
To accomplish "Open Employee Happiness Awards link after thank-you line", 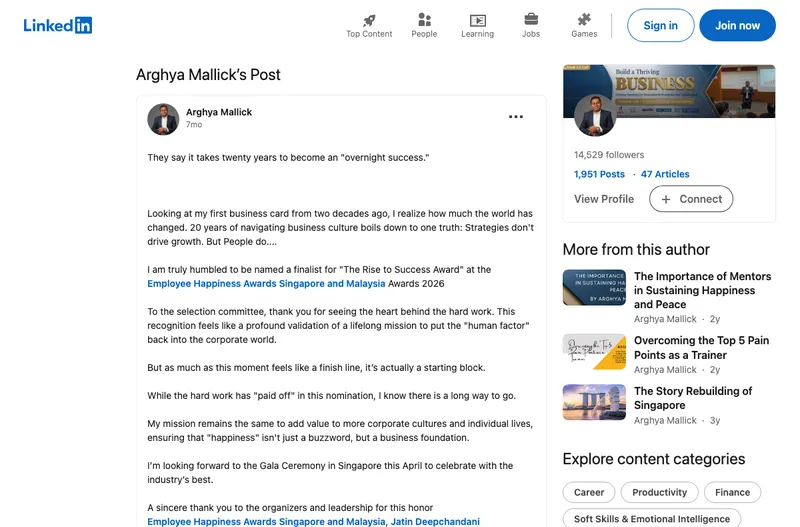I will (x=266, y=521).
